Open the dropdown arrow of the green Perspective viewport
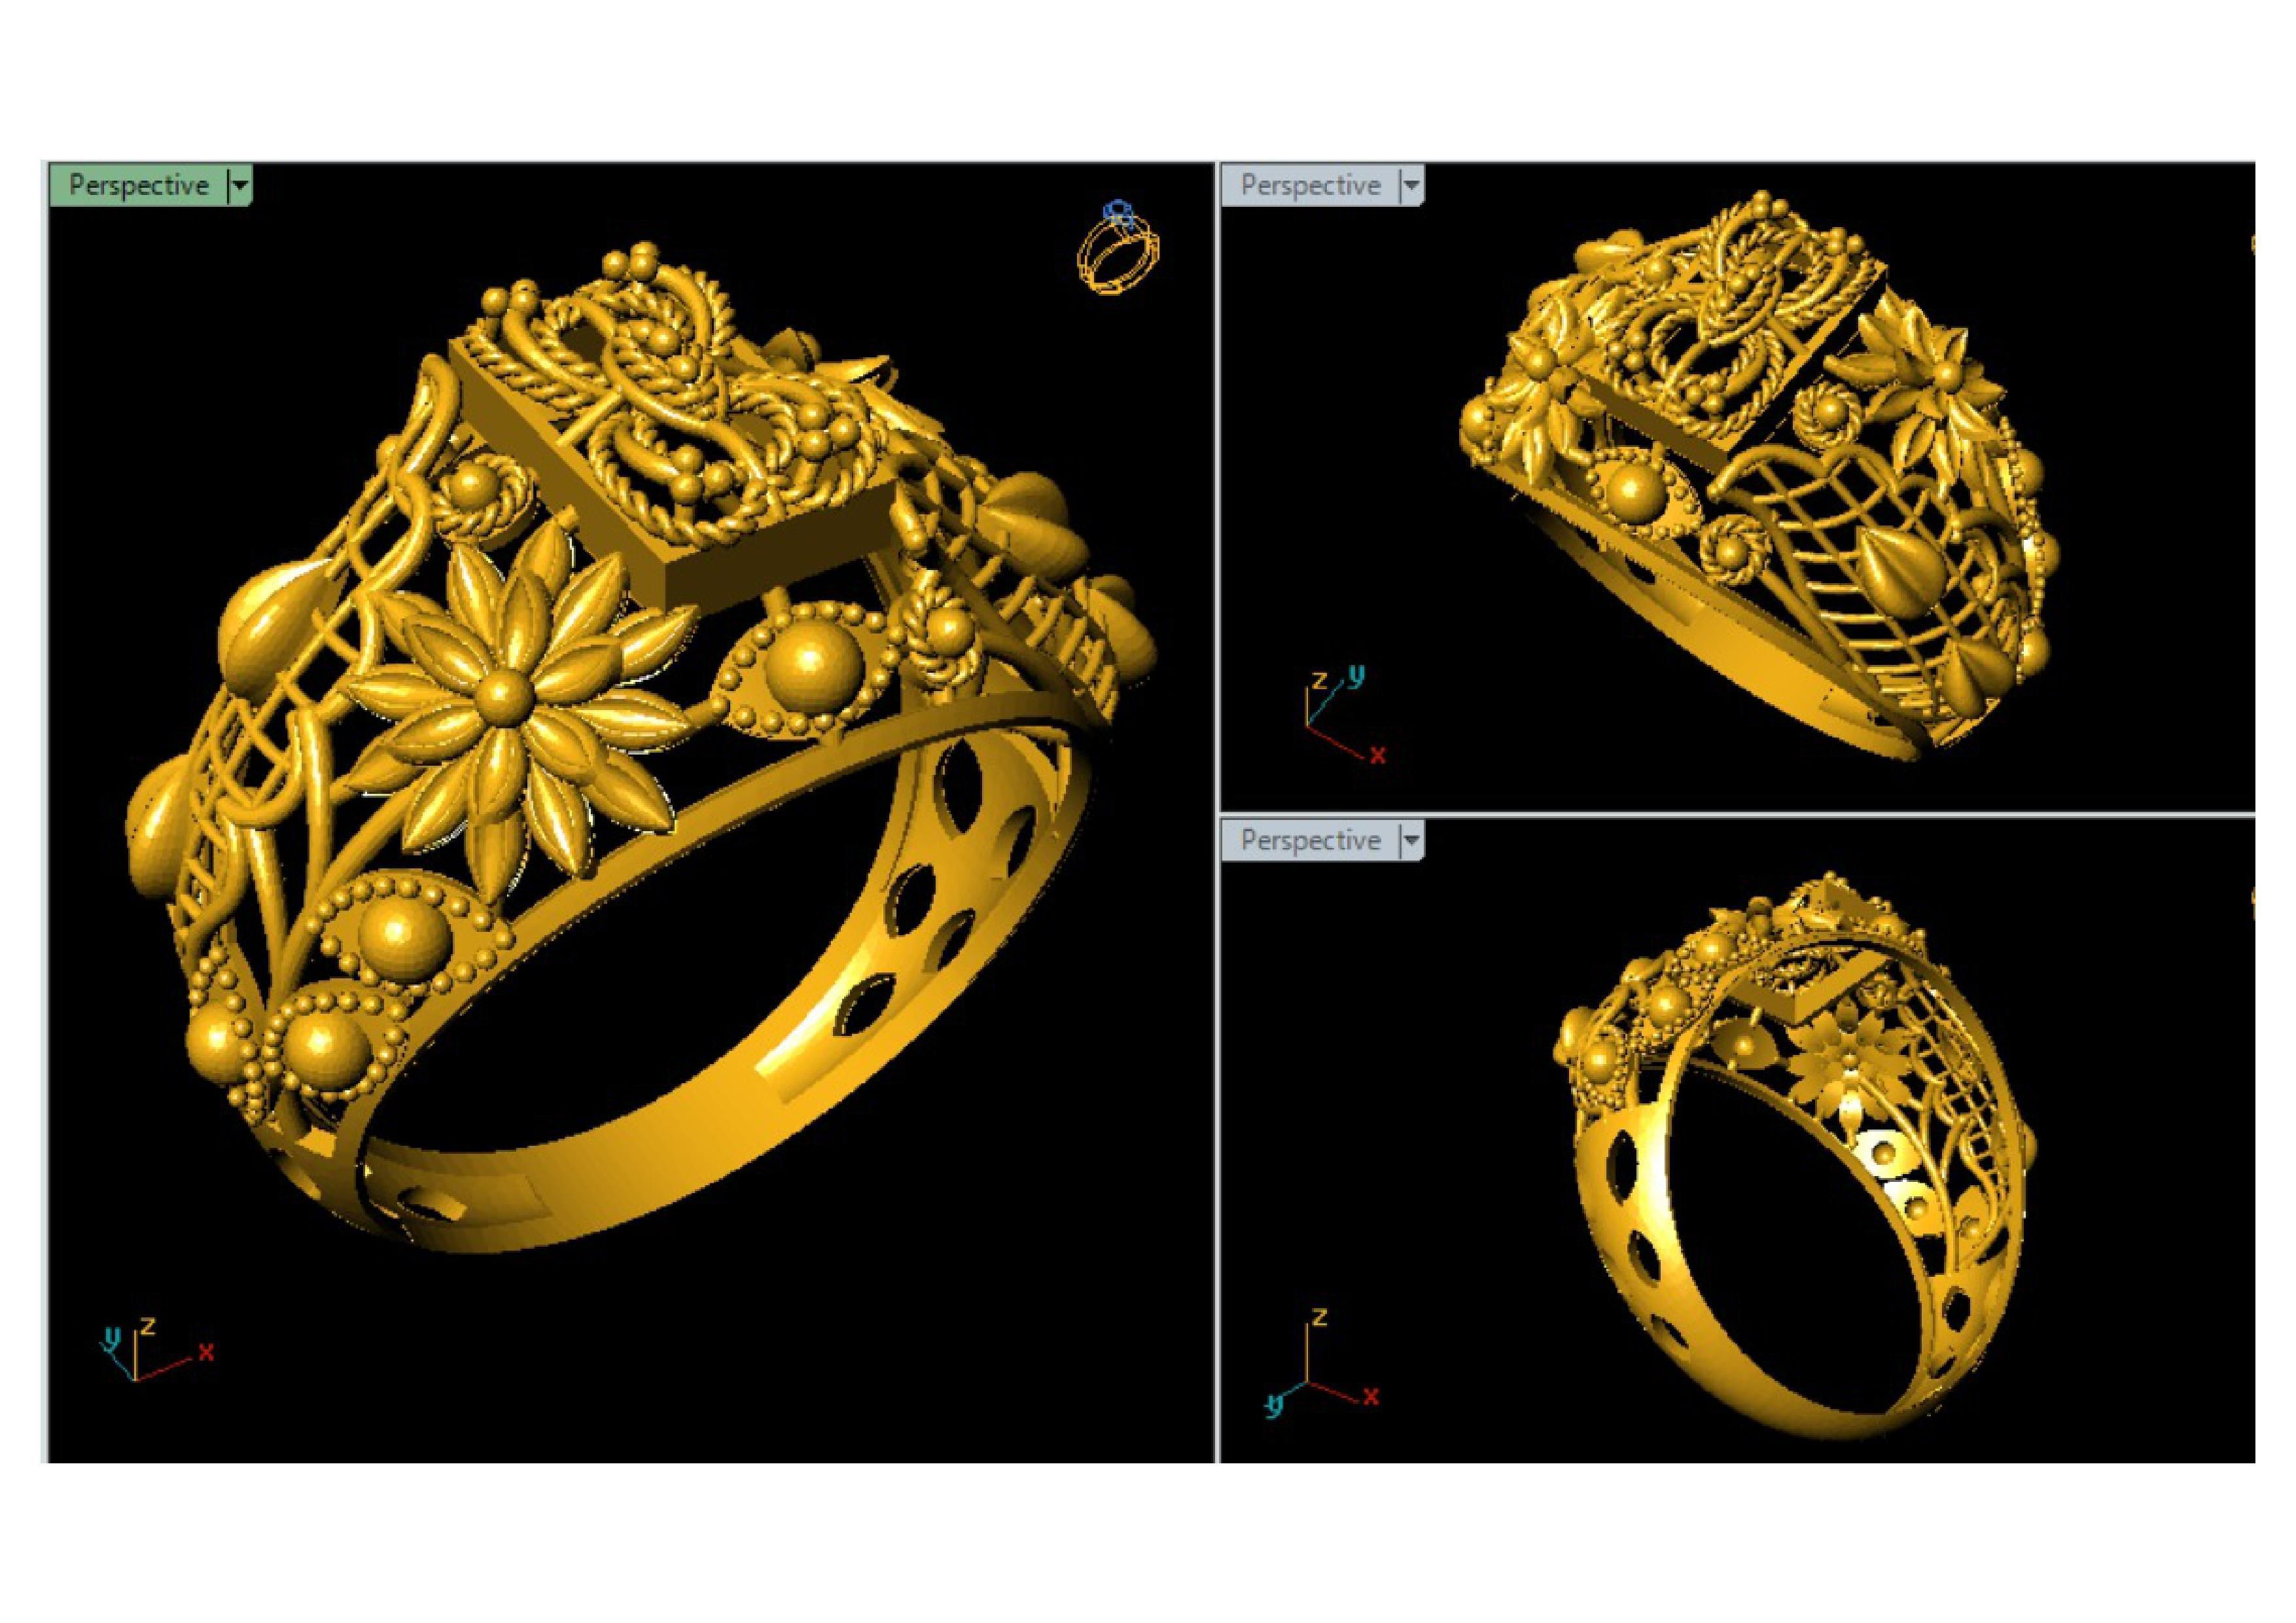Screen dimensions: 2296x1623 pyautogui.click(x=240, y=186)
